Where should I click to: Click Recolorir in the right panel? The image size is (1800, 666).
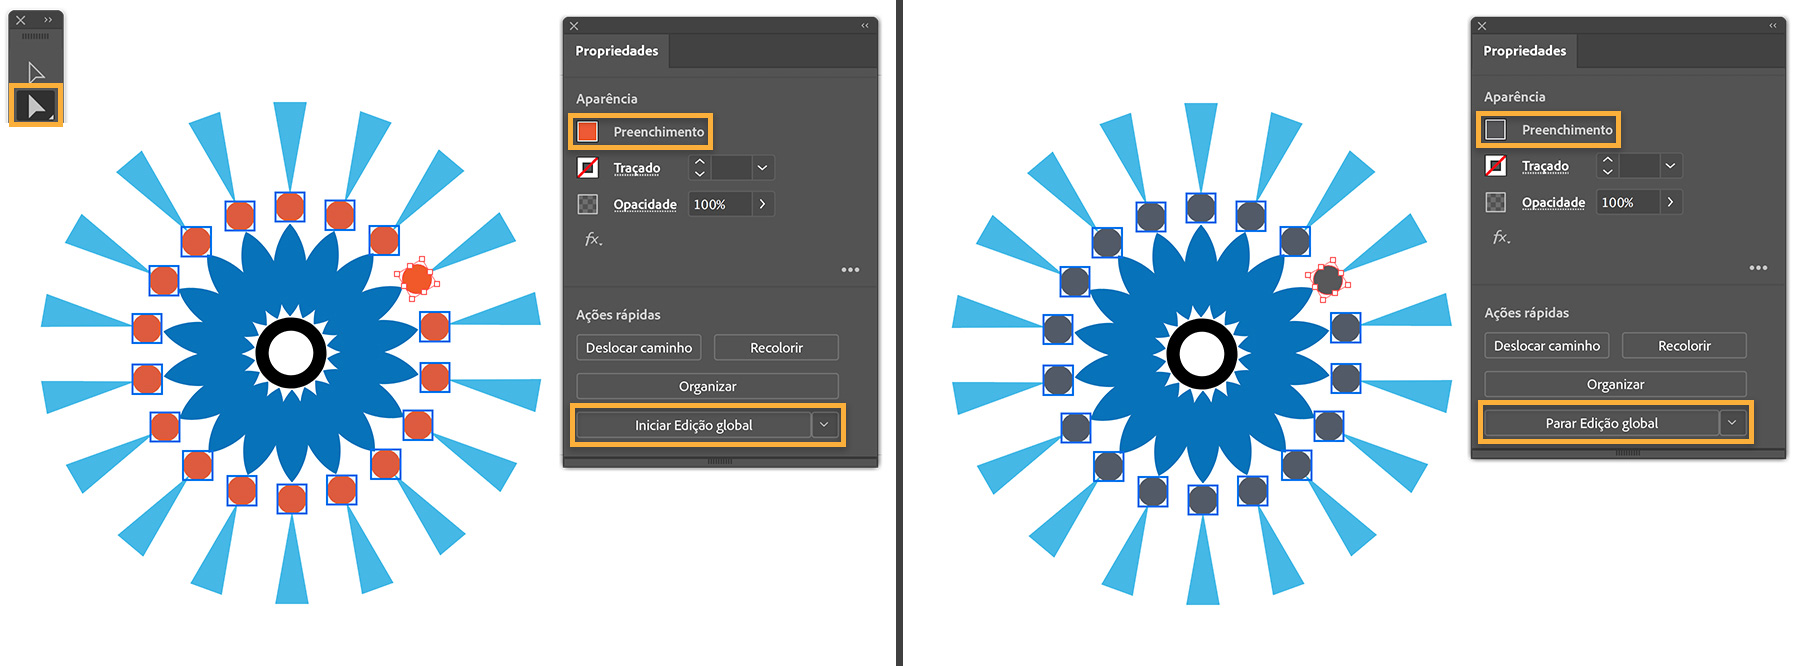point(1684,345)
